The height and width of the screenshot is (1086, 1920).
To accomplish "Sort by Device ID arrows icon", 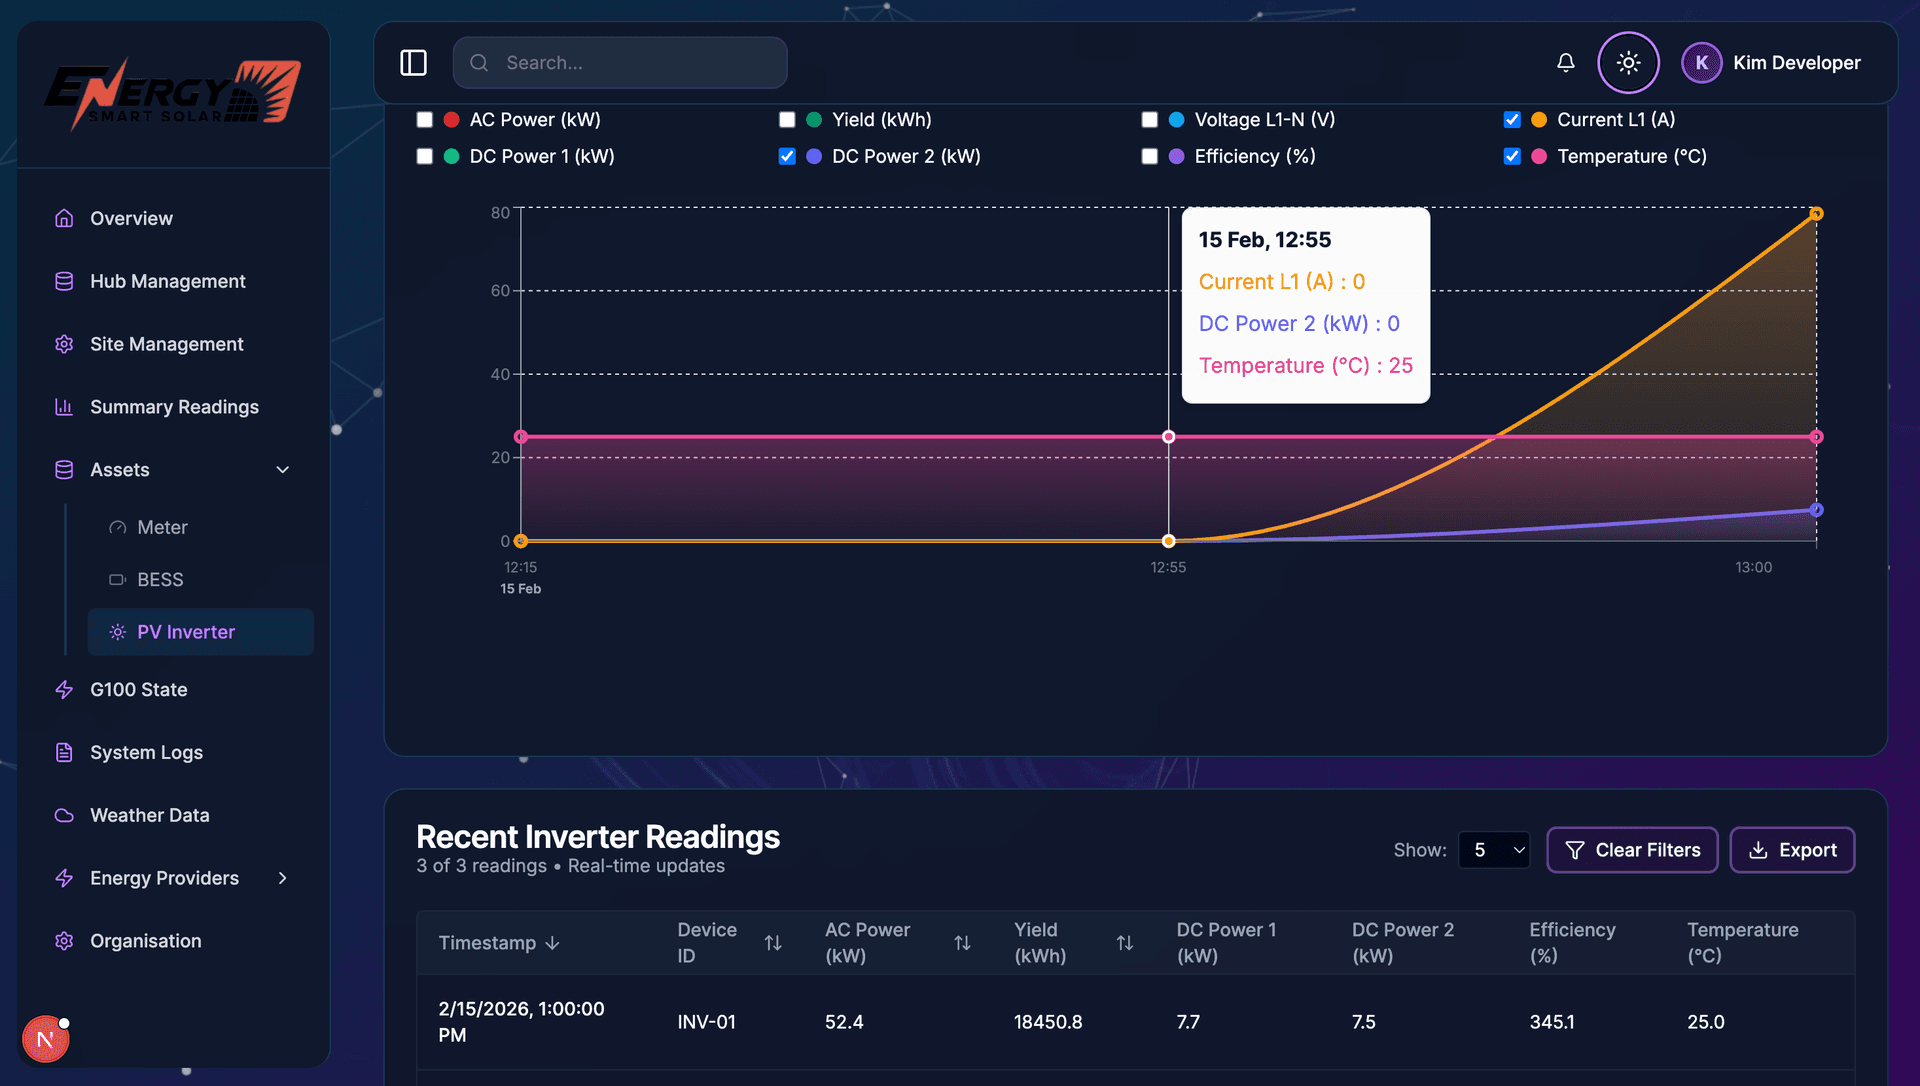I will click(773, 943).
